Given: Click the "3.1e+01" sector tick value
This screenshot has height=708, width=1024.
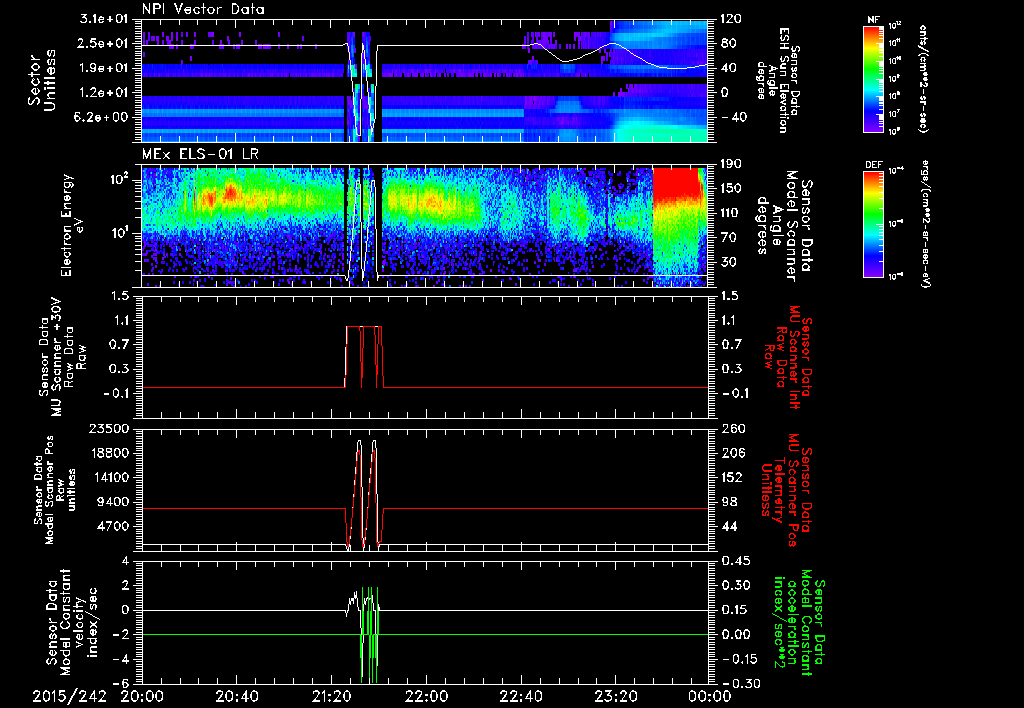Looking at the screenshot, I should 105,19.
